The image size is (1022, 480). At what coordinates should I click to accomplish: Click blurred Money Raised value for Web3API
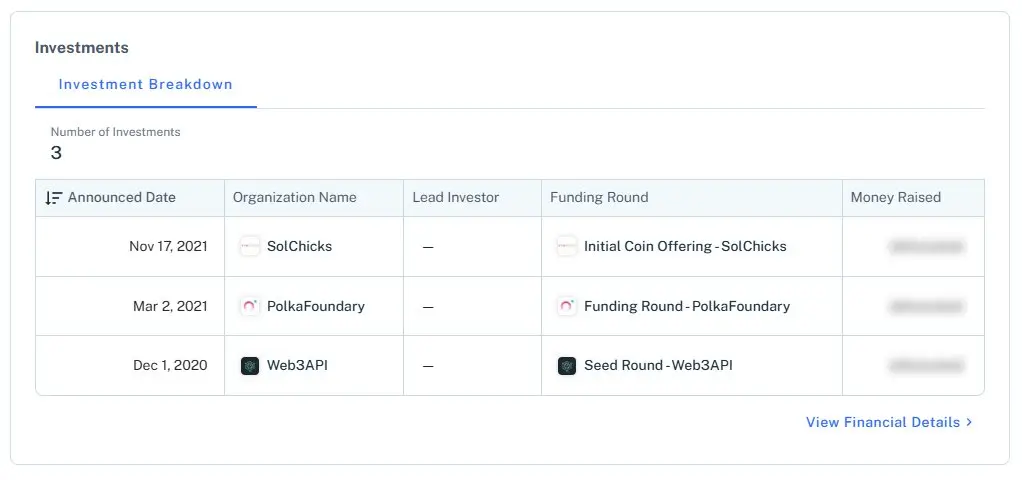tap(926, 366)
